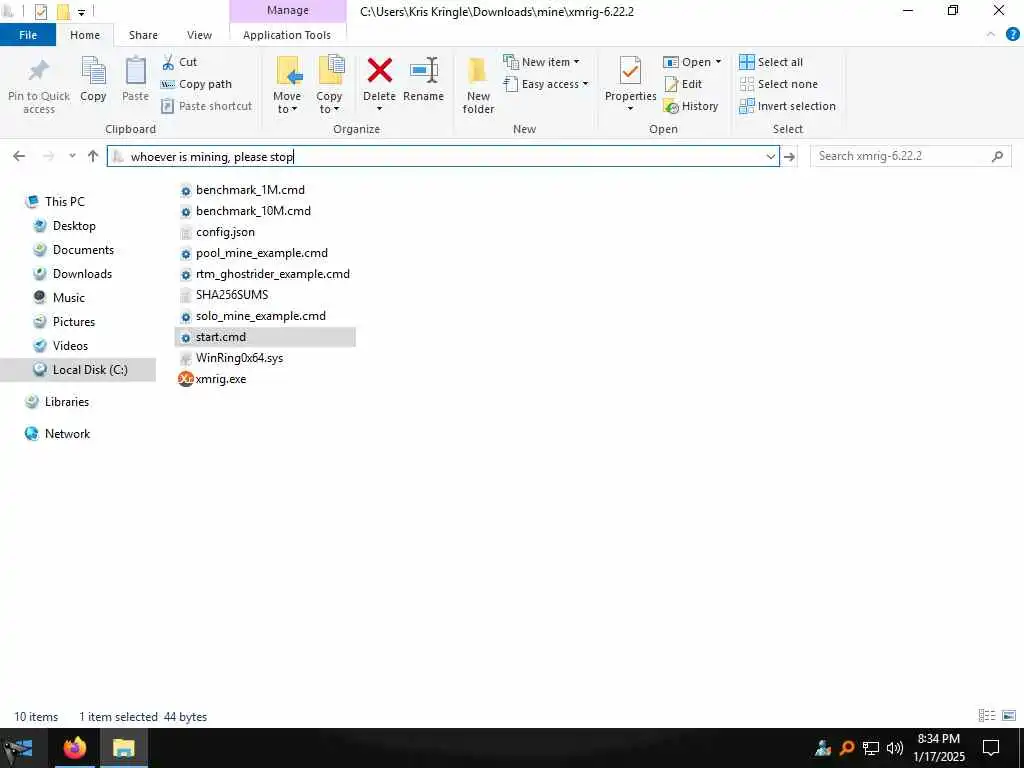
Task: Click the Manage contextual tab
Action: click(287, 10)
